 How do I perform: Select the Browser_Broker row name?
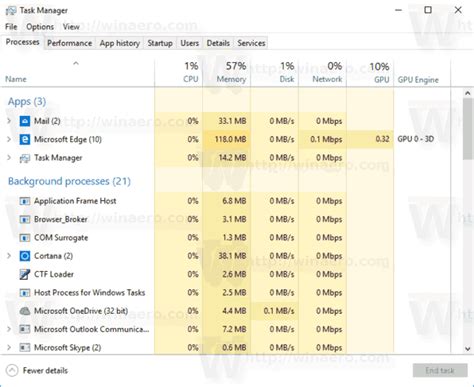pyautogui.click(x=61, y=219)
